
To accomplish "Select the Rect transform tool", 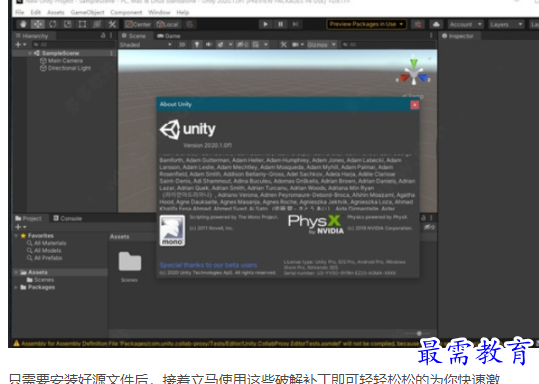I will [82, 24].
